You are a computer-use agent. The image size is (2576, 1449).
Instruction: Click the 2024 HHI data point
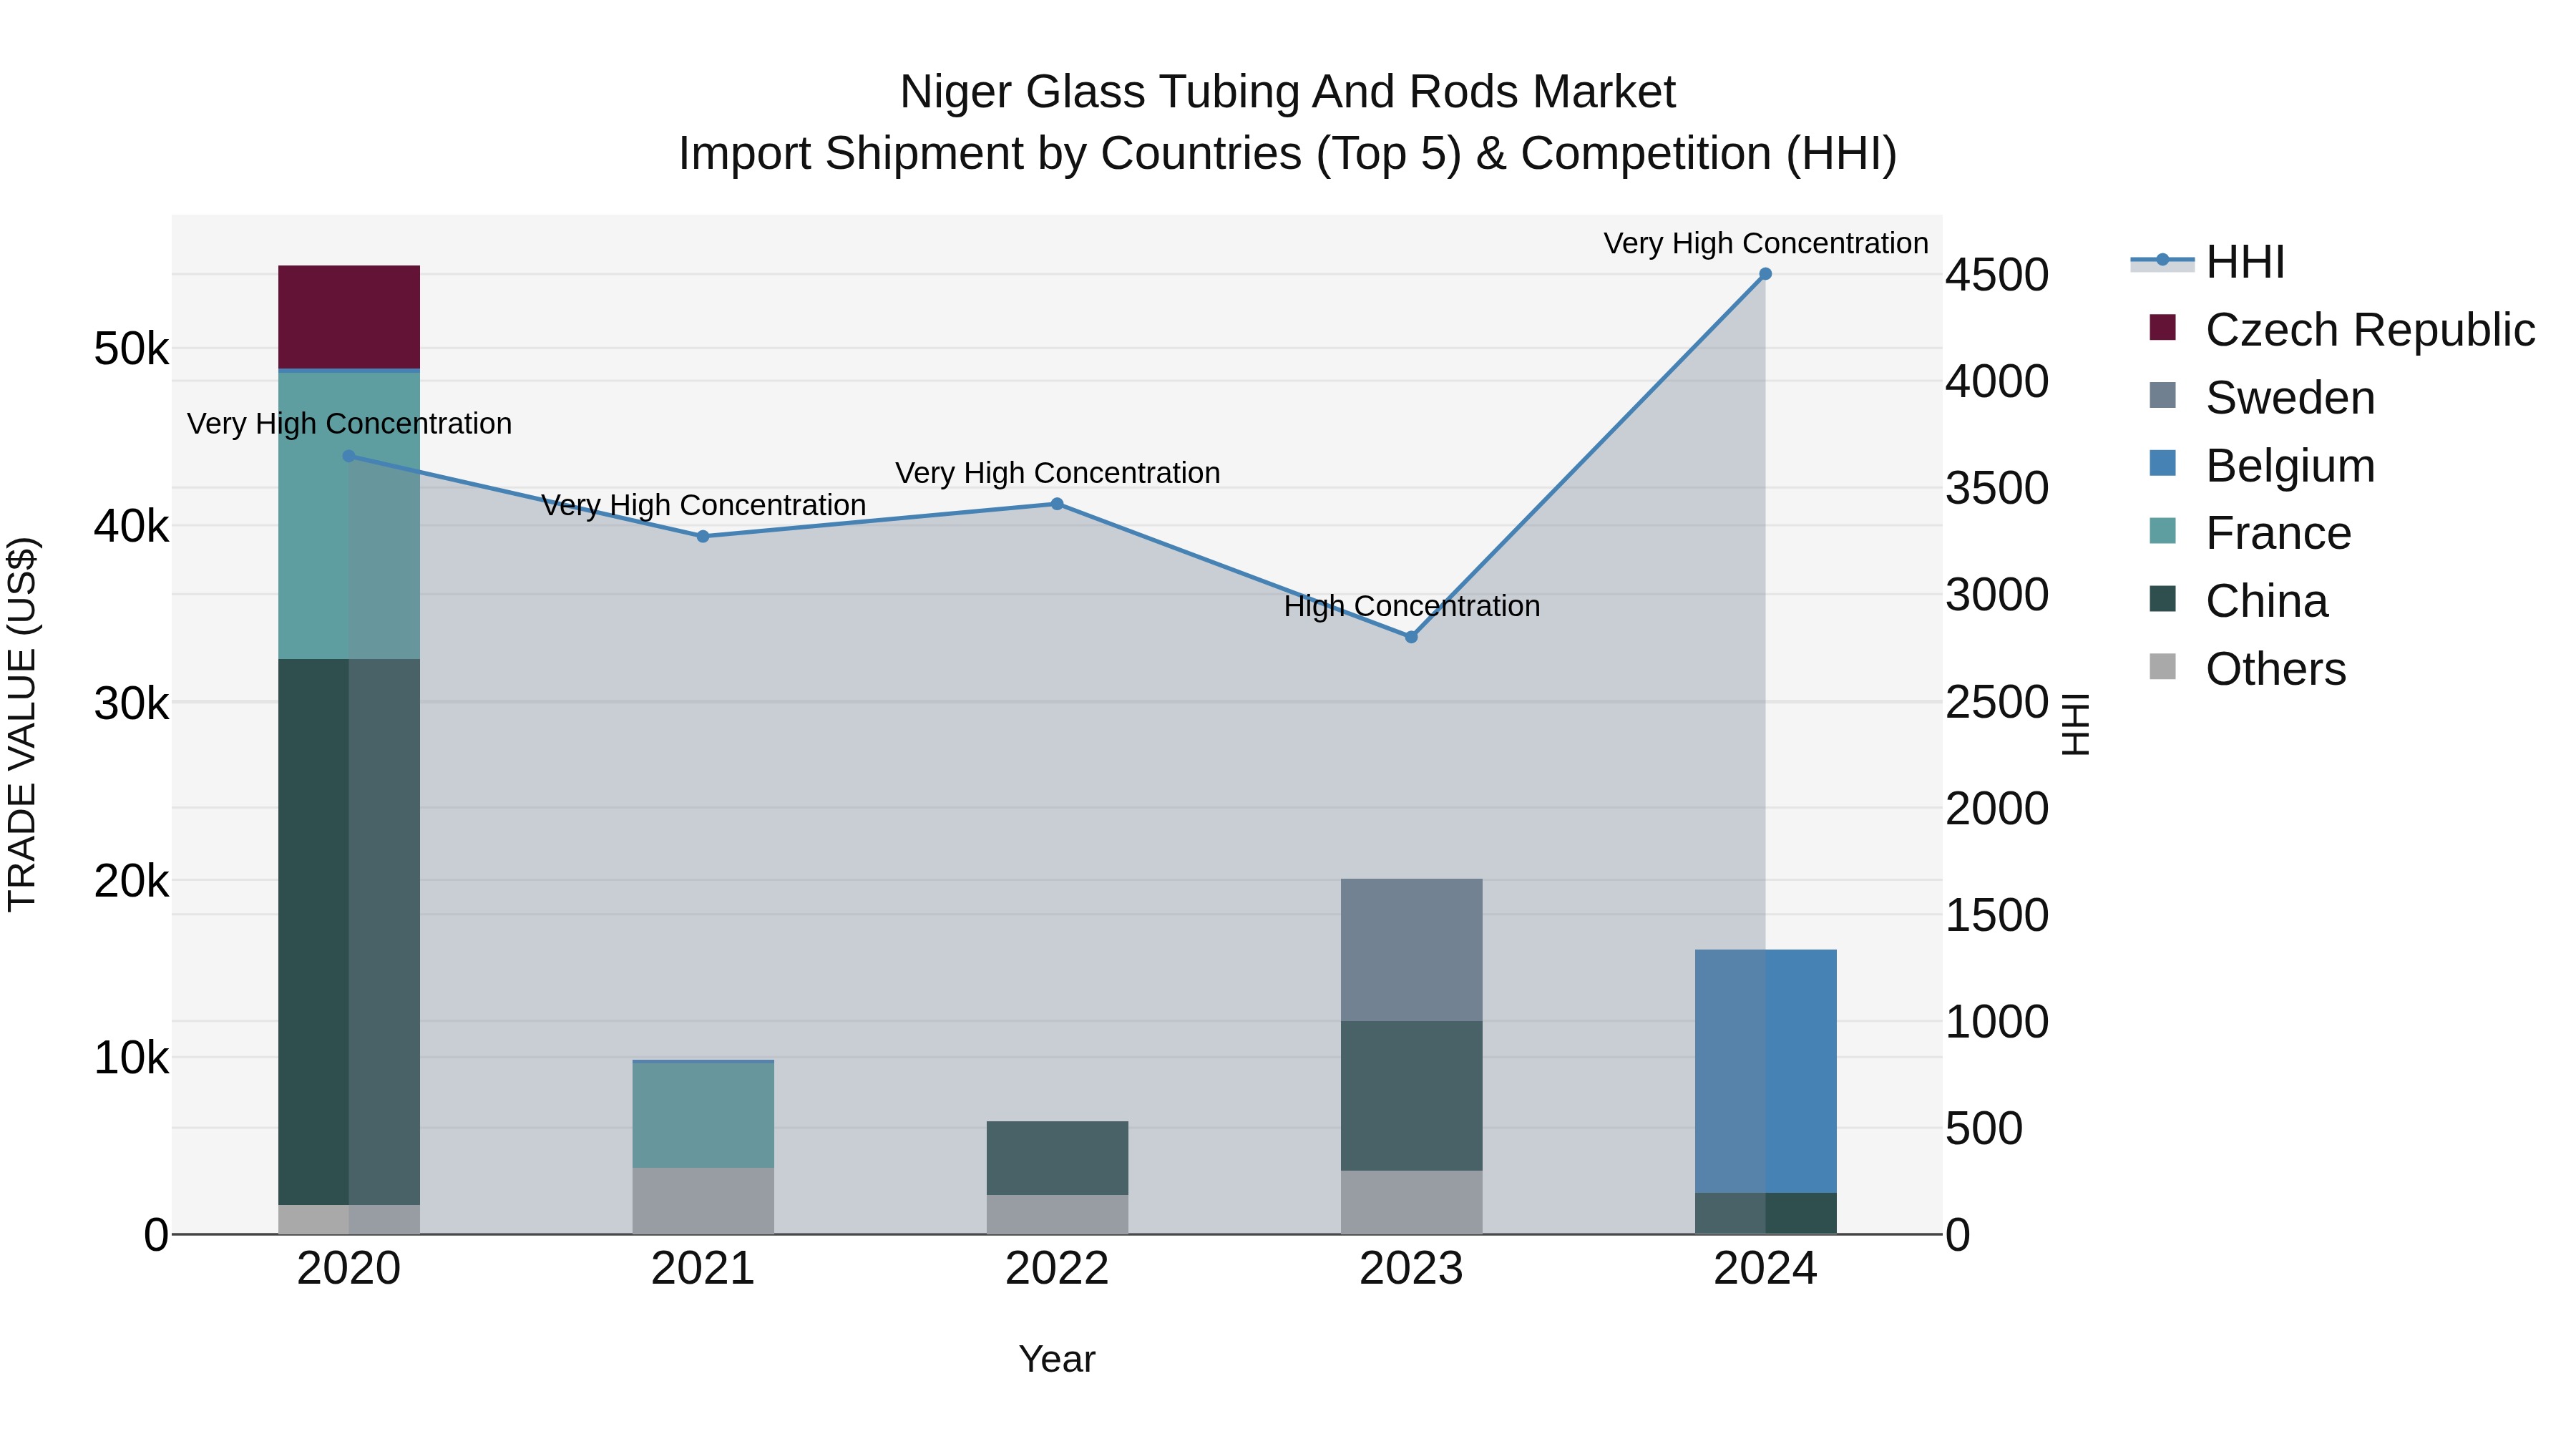coord(1765,274)
